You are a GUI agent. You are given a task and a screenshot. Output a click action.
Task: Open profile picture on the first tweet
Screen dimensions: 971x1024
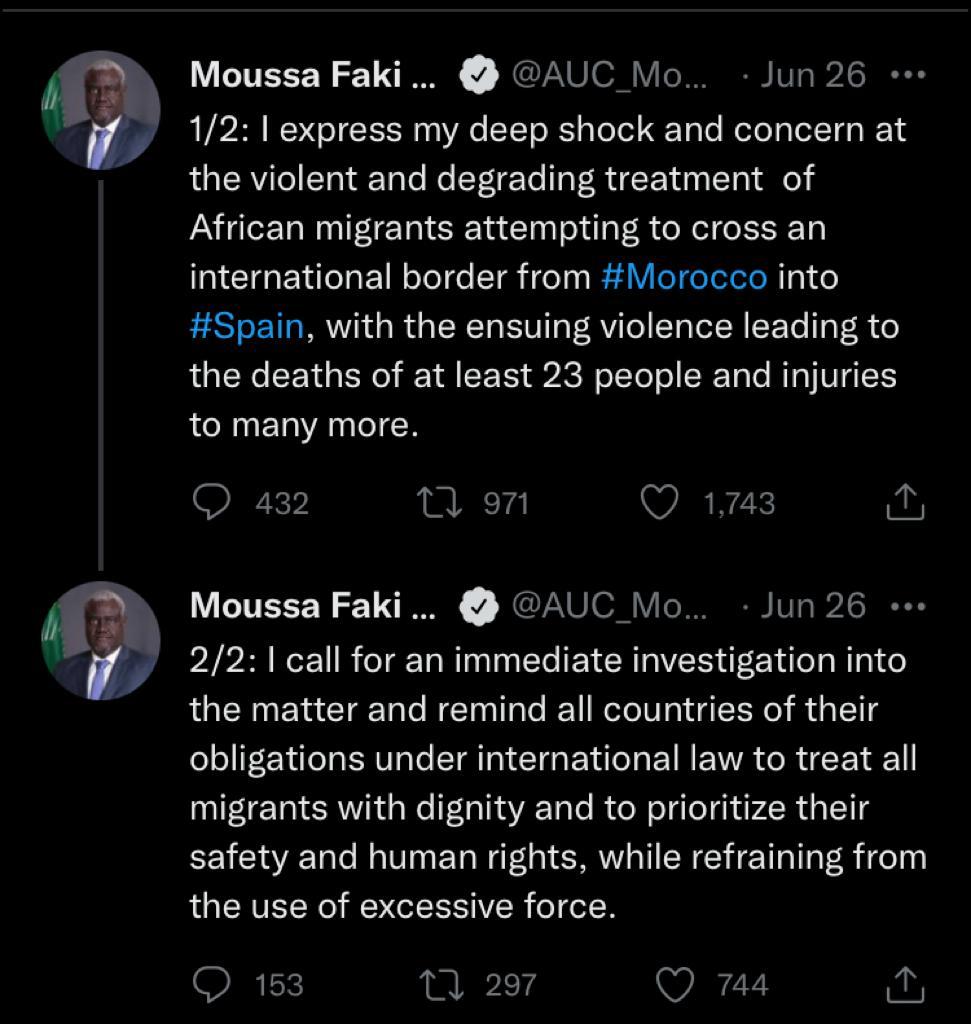[x=101, y=110]
